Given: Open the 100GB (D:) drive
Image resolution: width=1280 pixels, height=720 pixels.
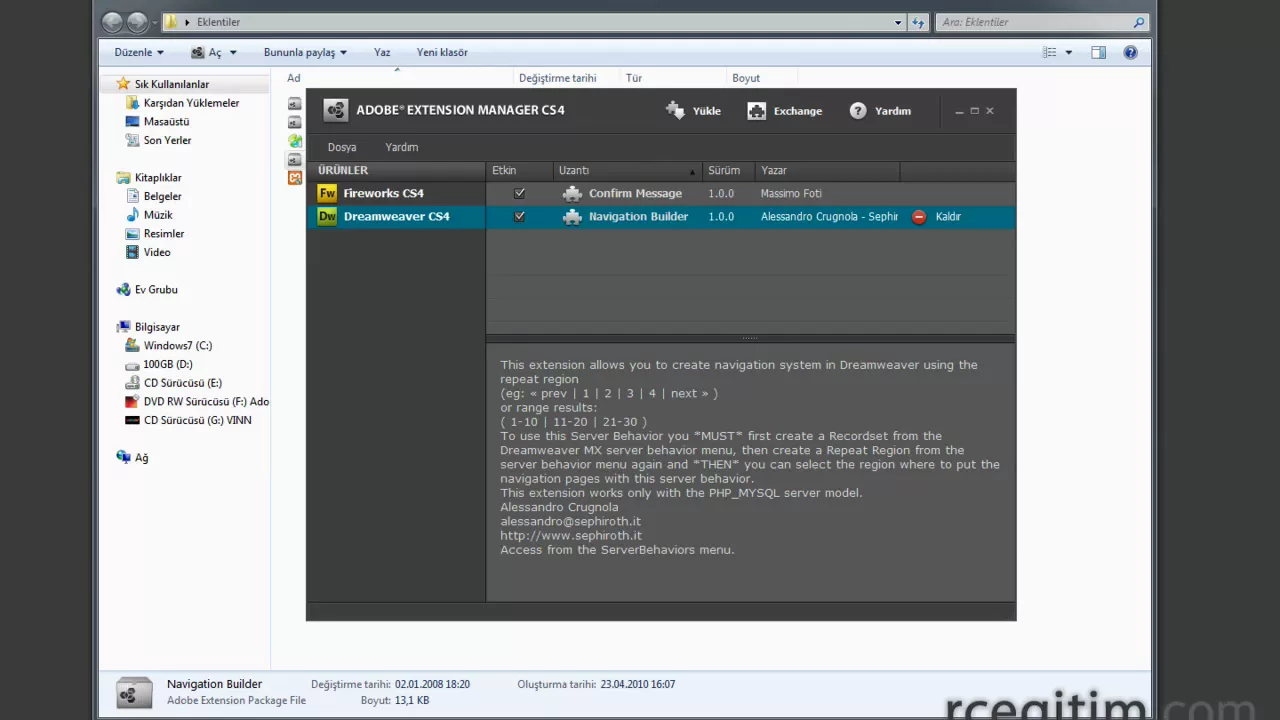Looking at the screenshot, I should point(167,364).
